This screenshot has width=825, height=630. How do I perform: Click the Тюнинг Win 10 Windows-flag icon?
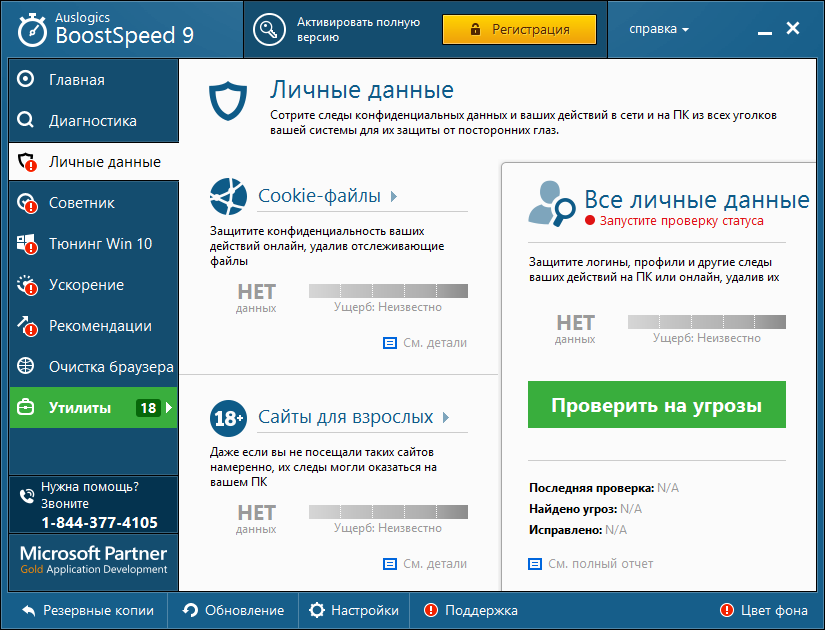pyautogui.click(x=26, y=244)
